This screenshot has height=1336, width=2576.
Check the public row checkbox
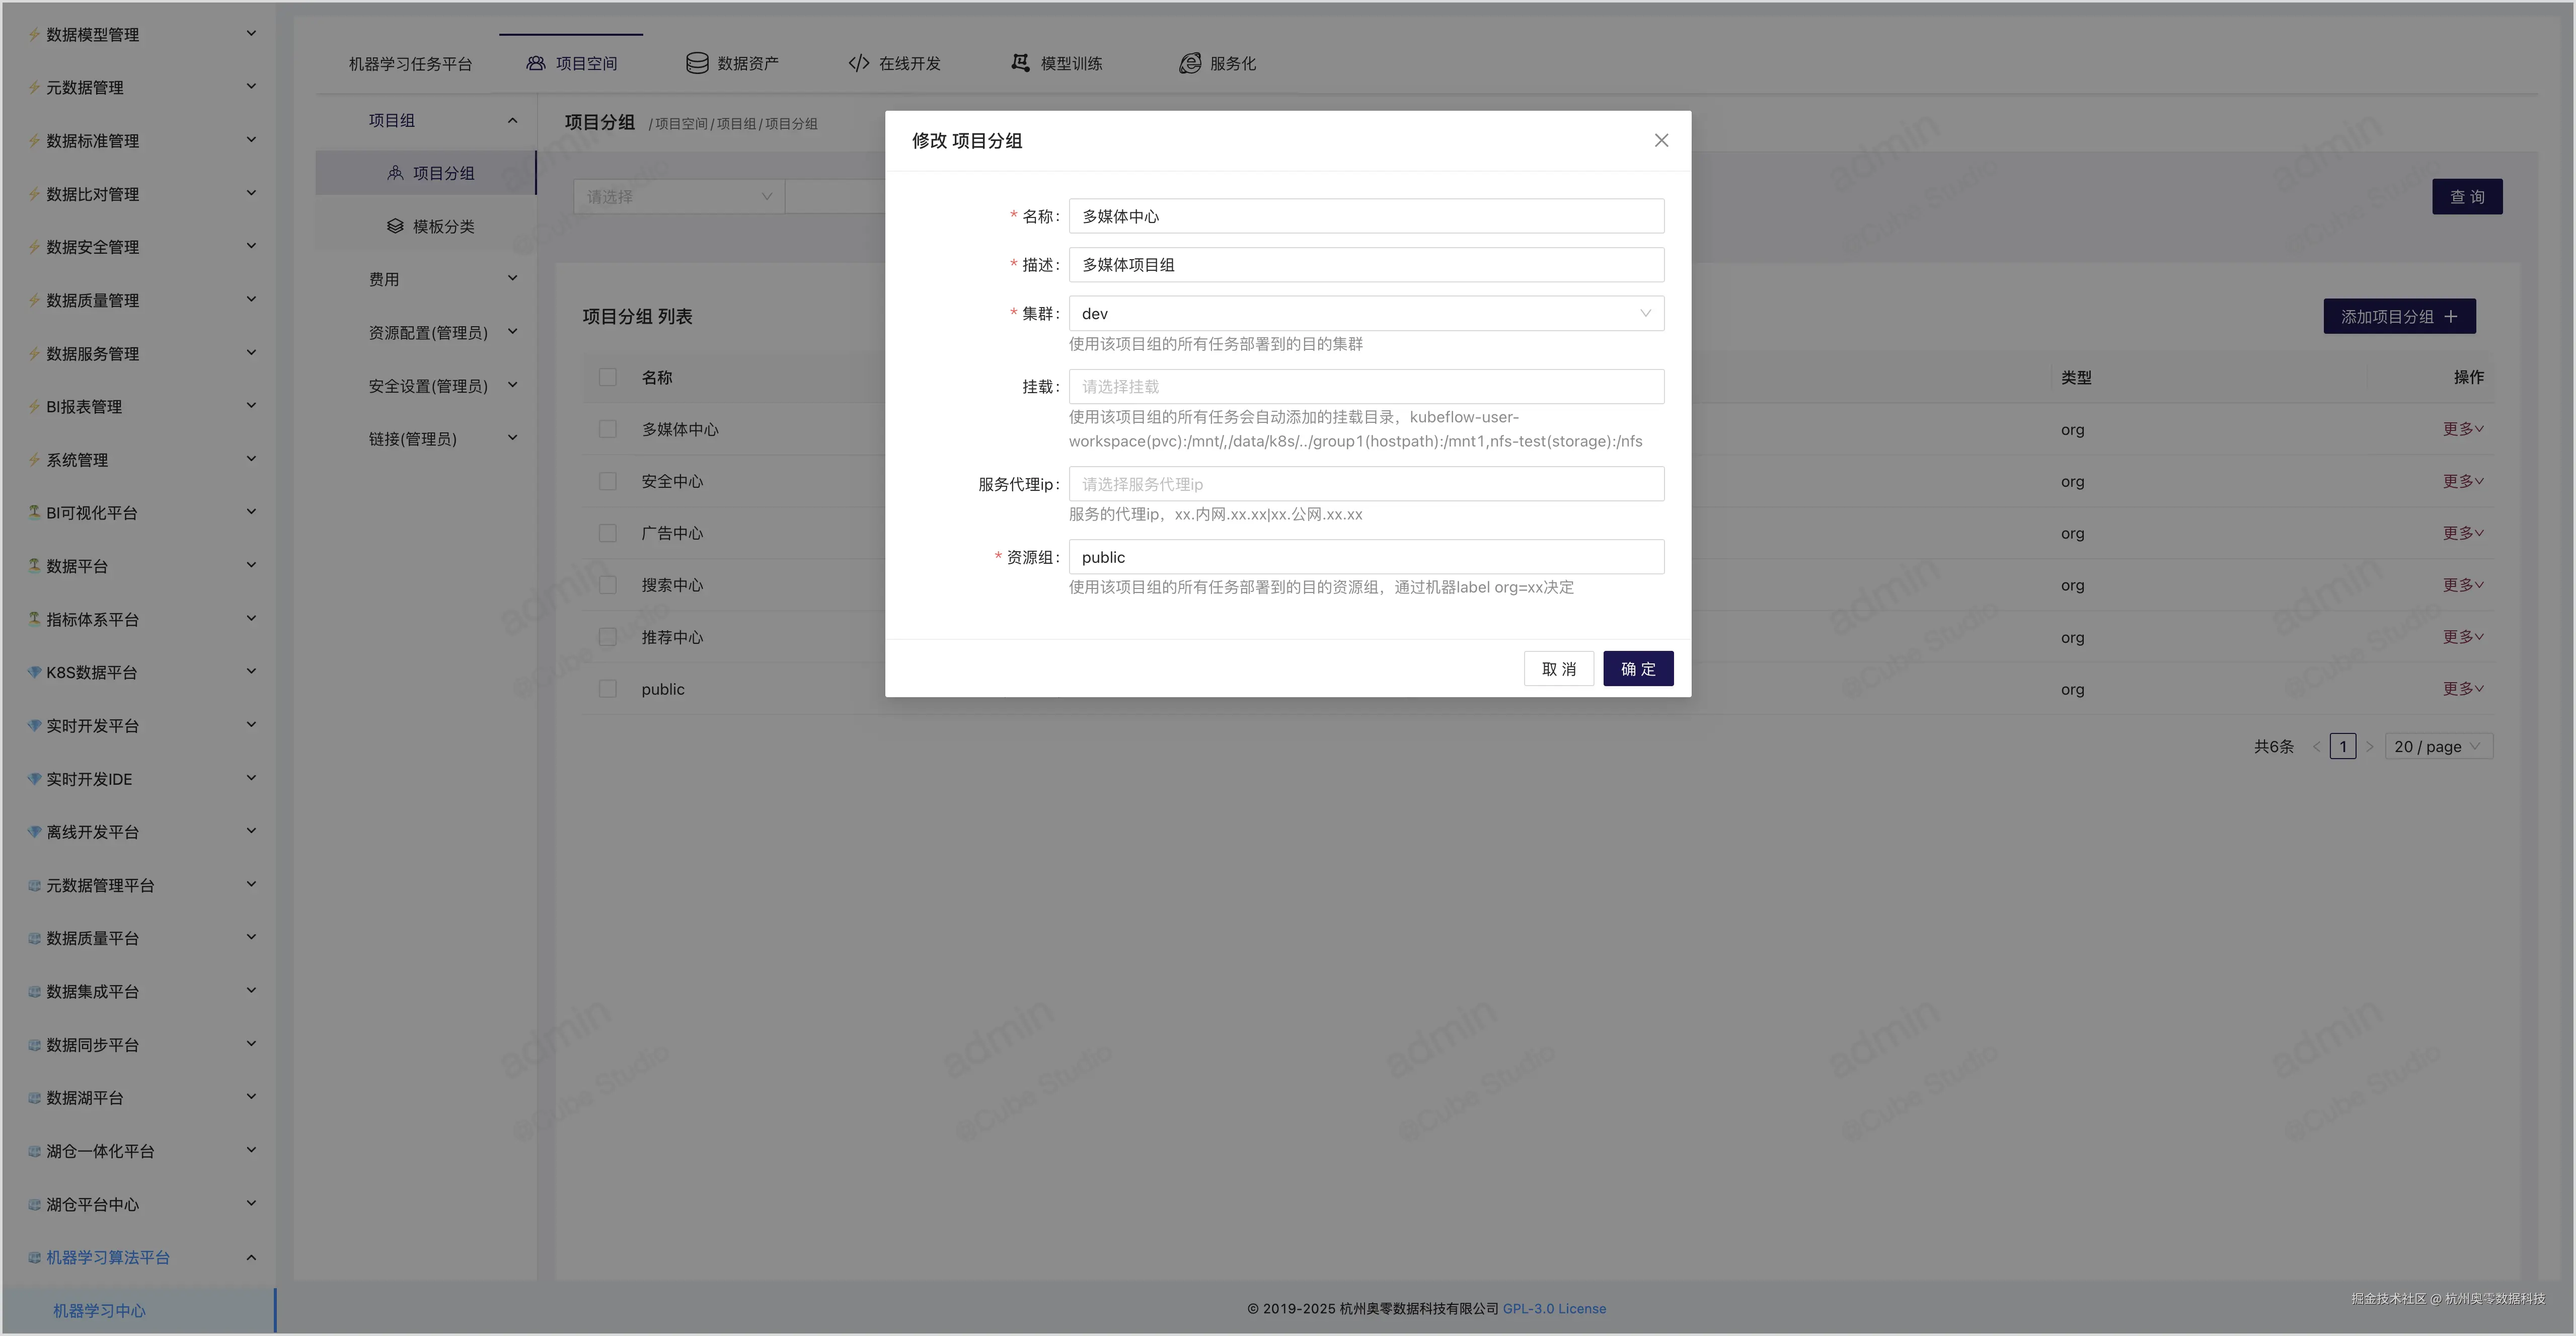(x=608, y=688)
